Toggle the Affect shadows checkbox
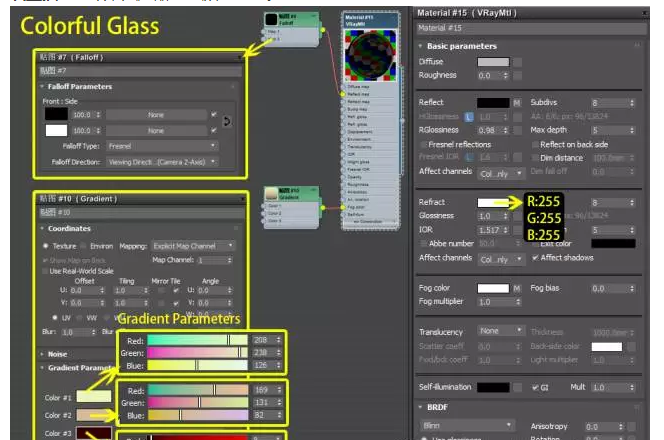This screenshot has height=440, width=664. [x=535, y=257]
